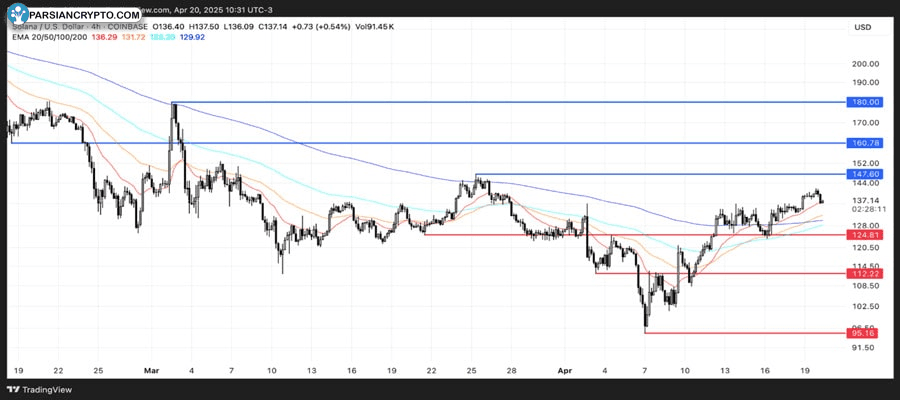Click the Solana / U.S. Dollar symbol title
Image resolution: width=900 pixels, height=400 pixels.
pyautogui.click(x=47, y=26)
